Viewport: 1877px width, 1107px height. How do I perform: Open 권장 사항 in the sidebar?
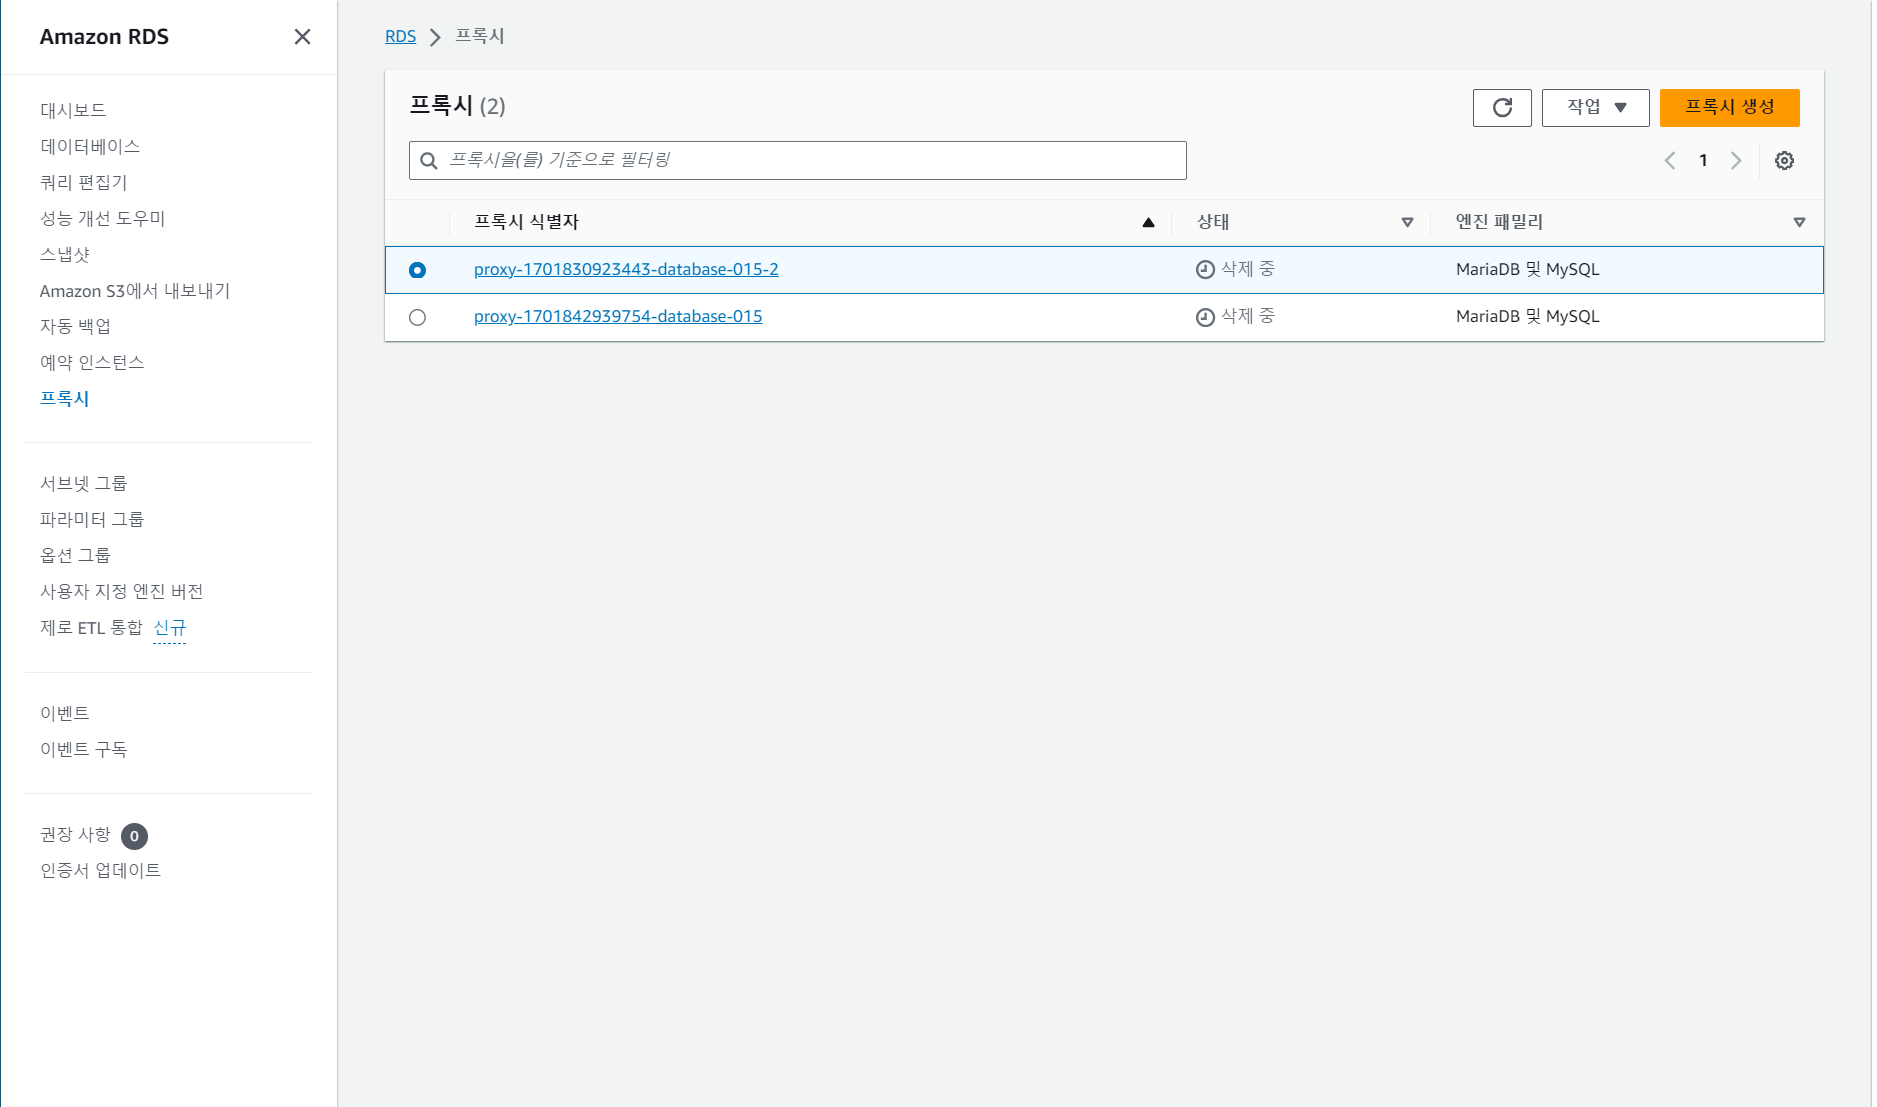click(x=75, y=834)
